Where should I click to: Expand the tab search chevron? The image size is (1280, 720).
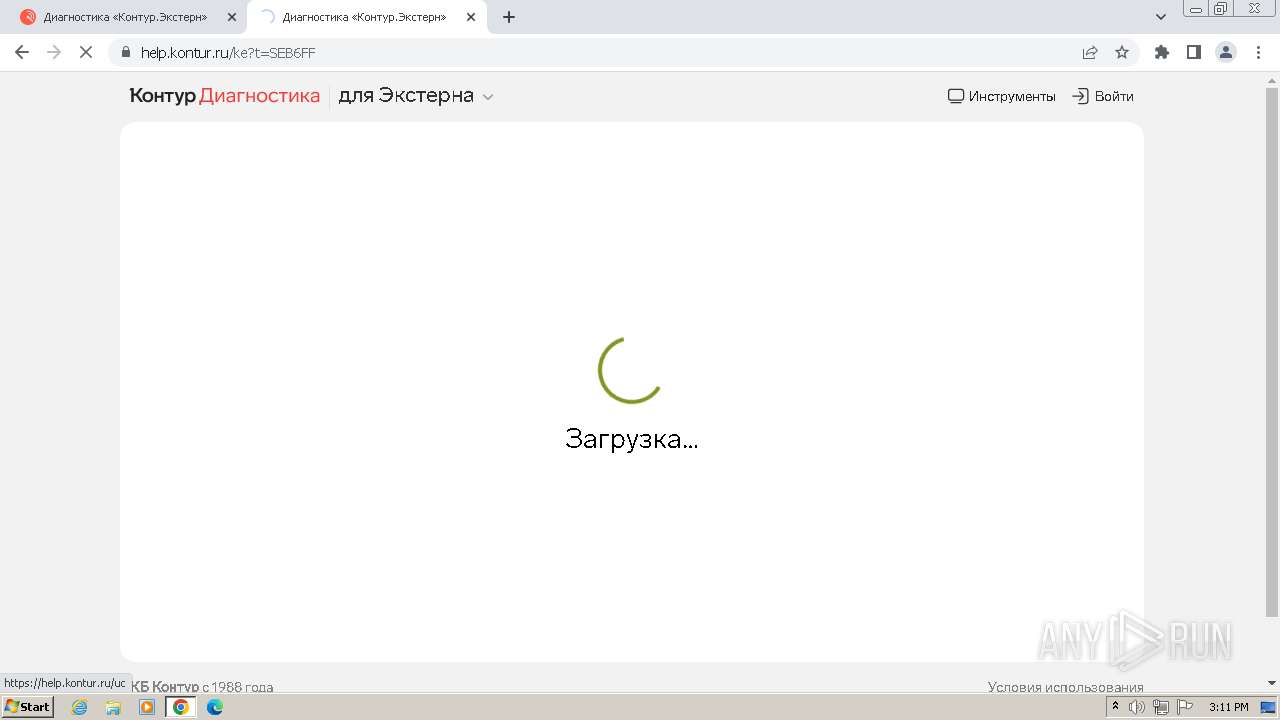click(x=1161, y=17)
